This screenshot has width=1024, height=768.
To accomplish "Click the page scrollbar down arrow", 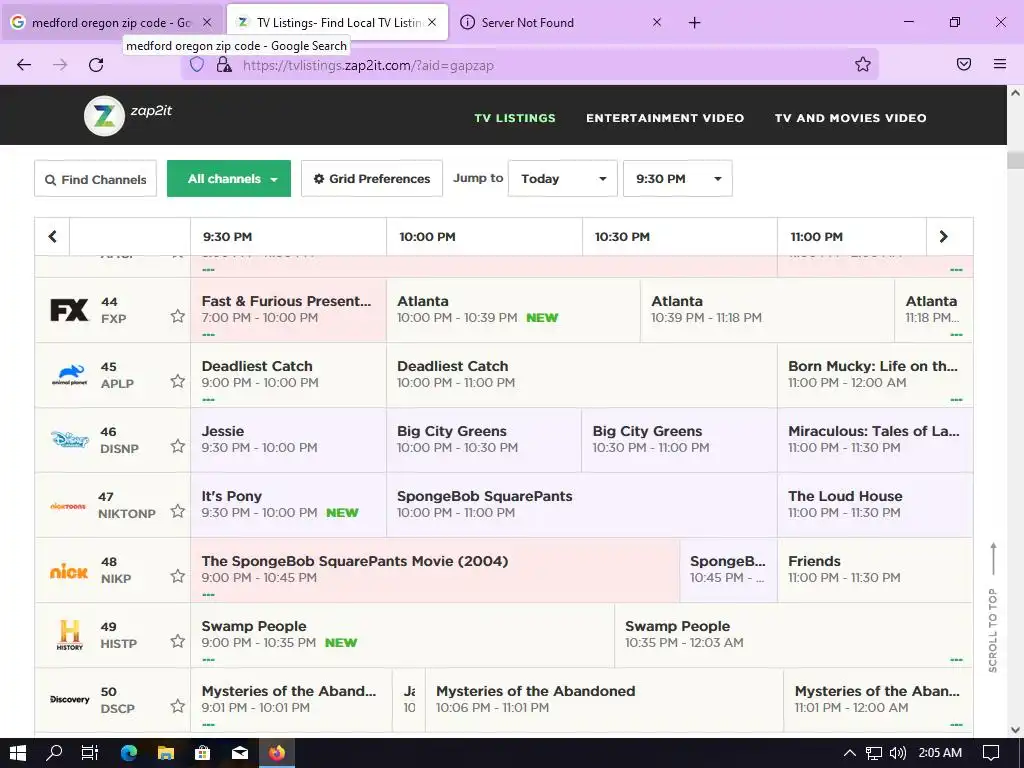I will [x=1015, y=729].
